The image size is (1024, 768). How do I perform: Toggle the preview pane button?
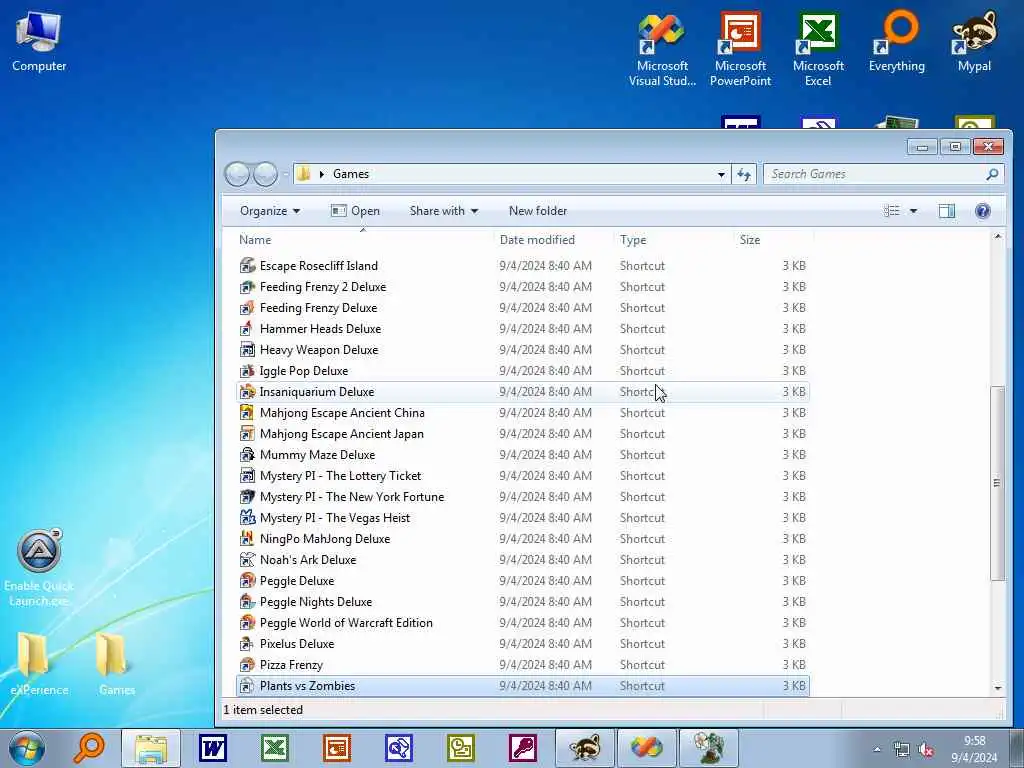point(946,211)
